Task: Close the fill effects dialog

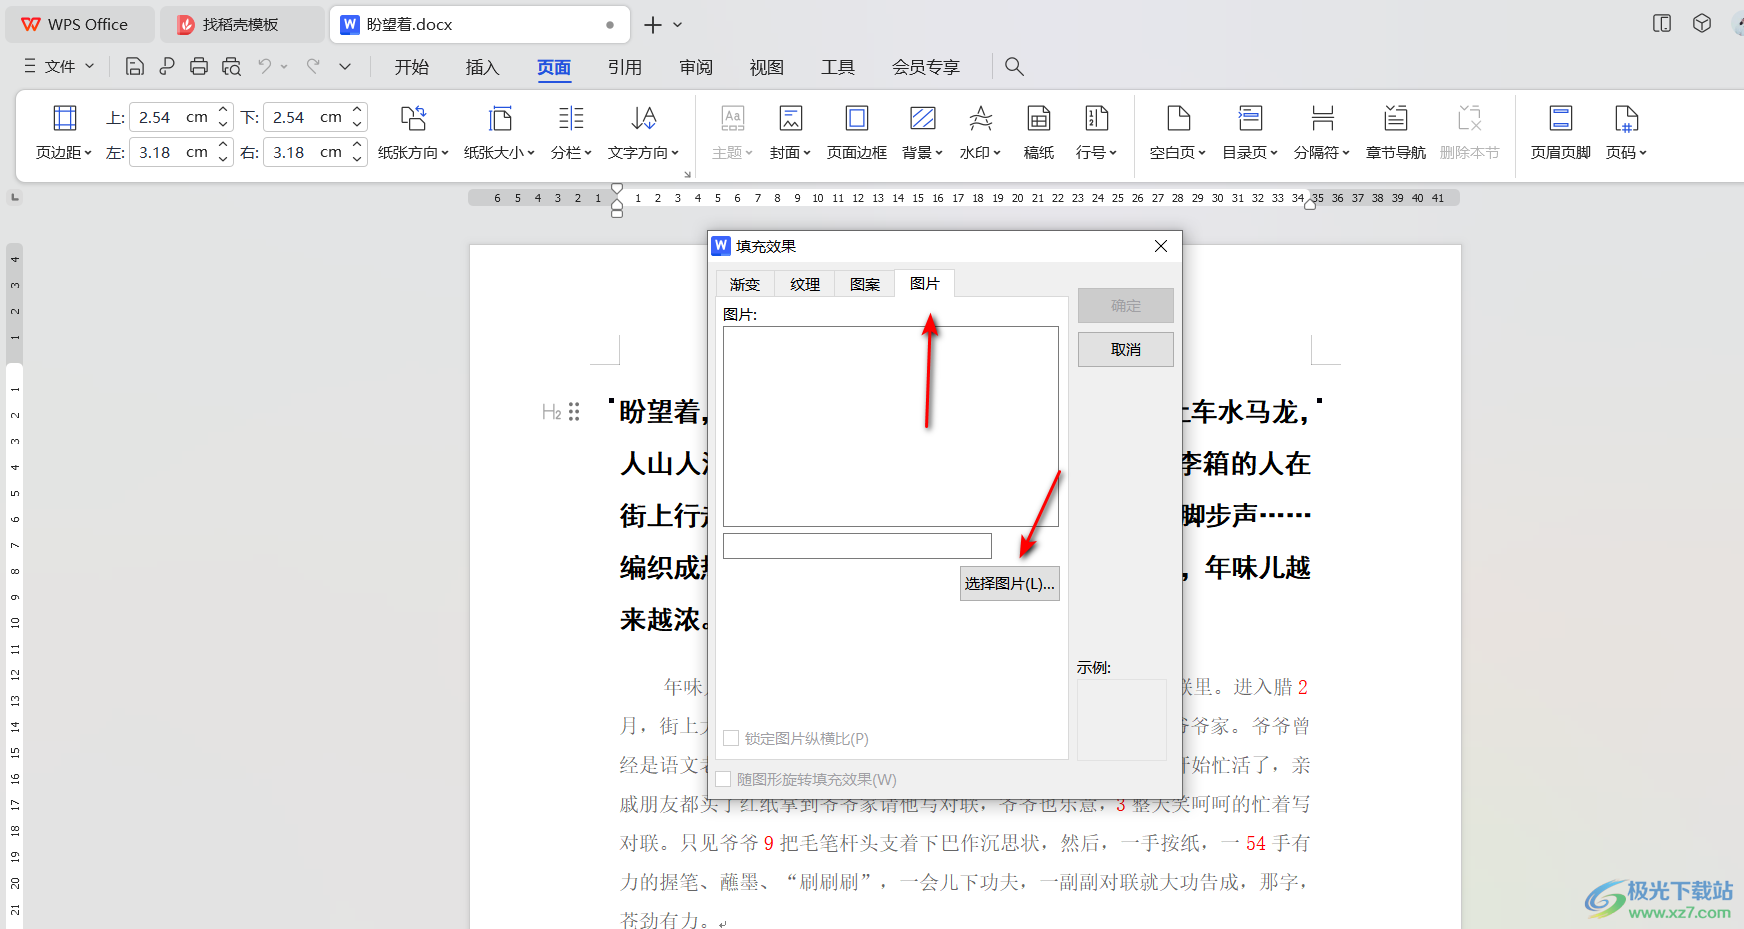Action: 1160,246
